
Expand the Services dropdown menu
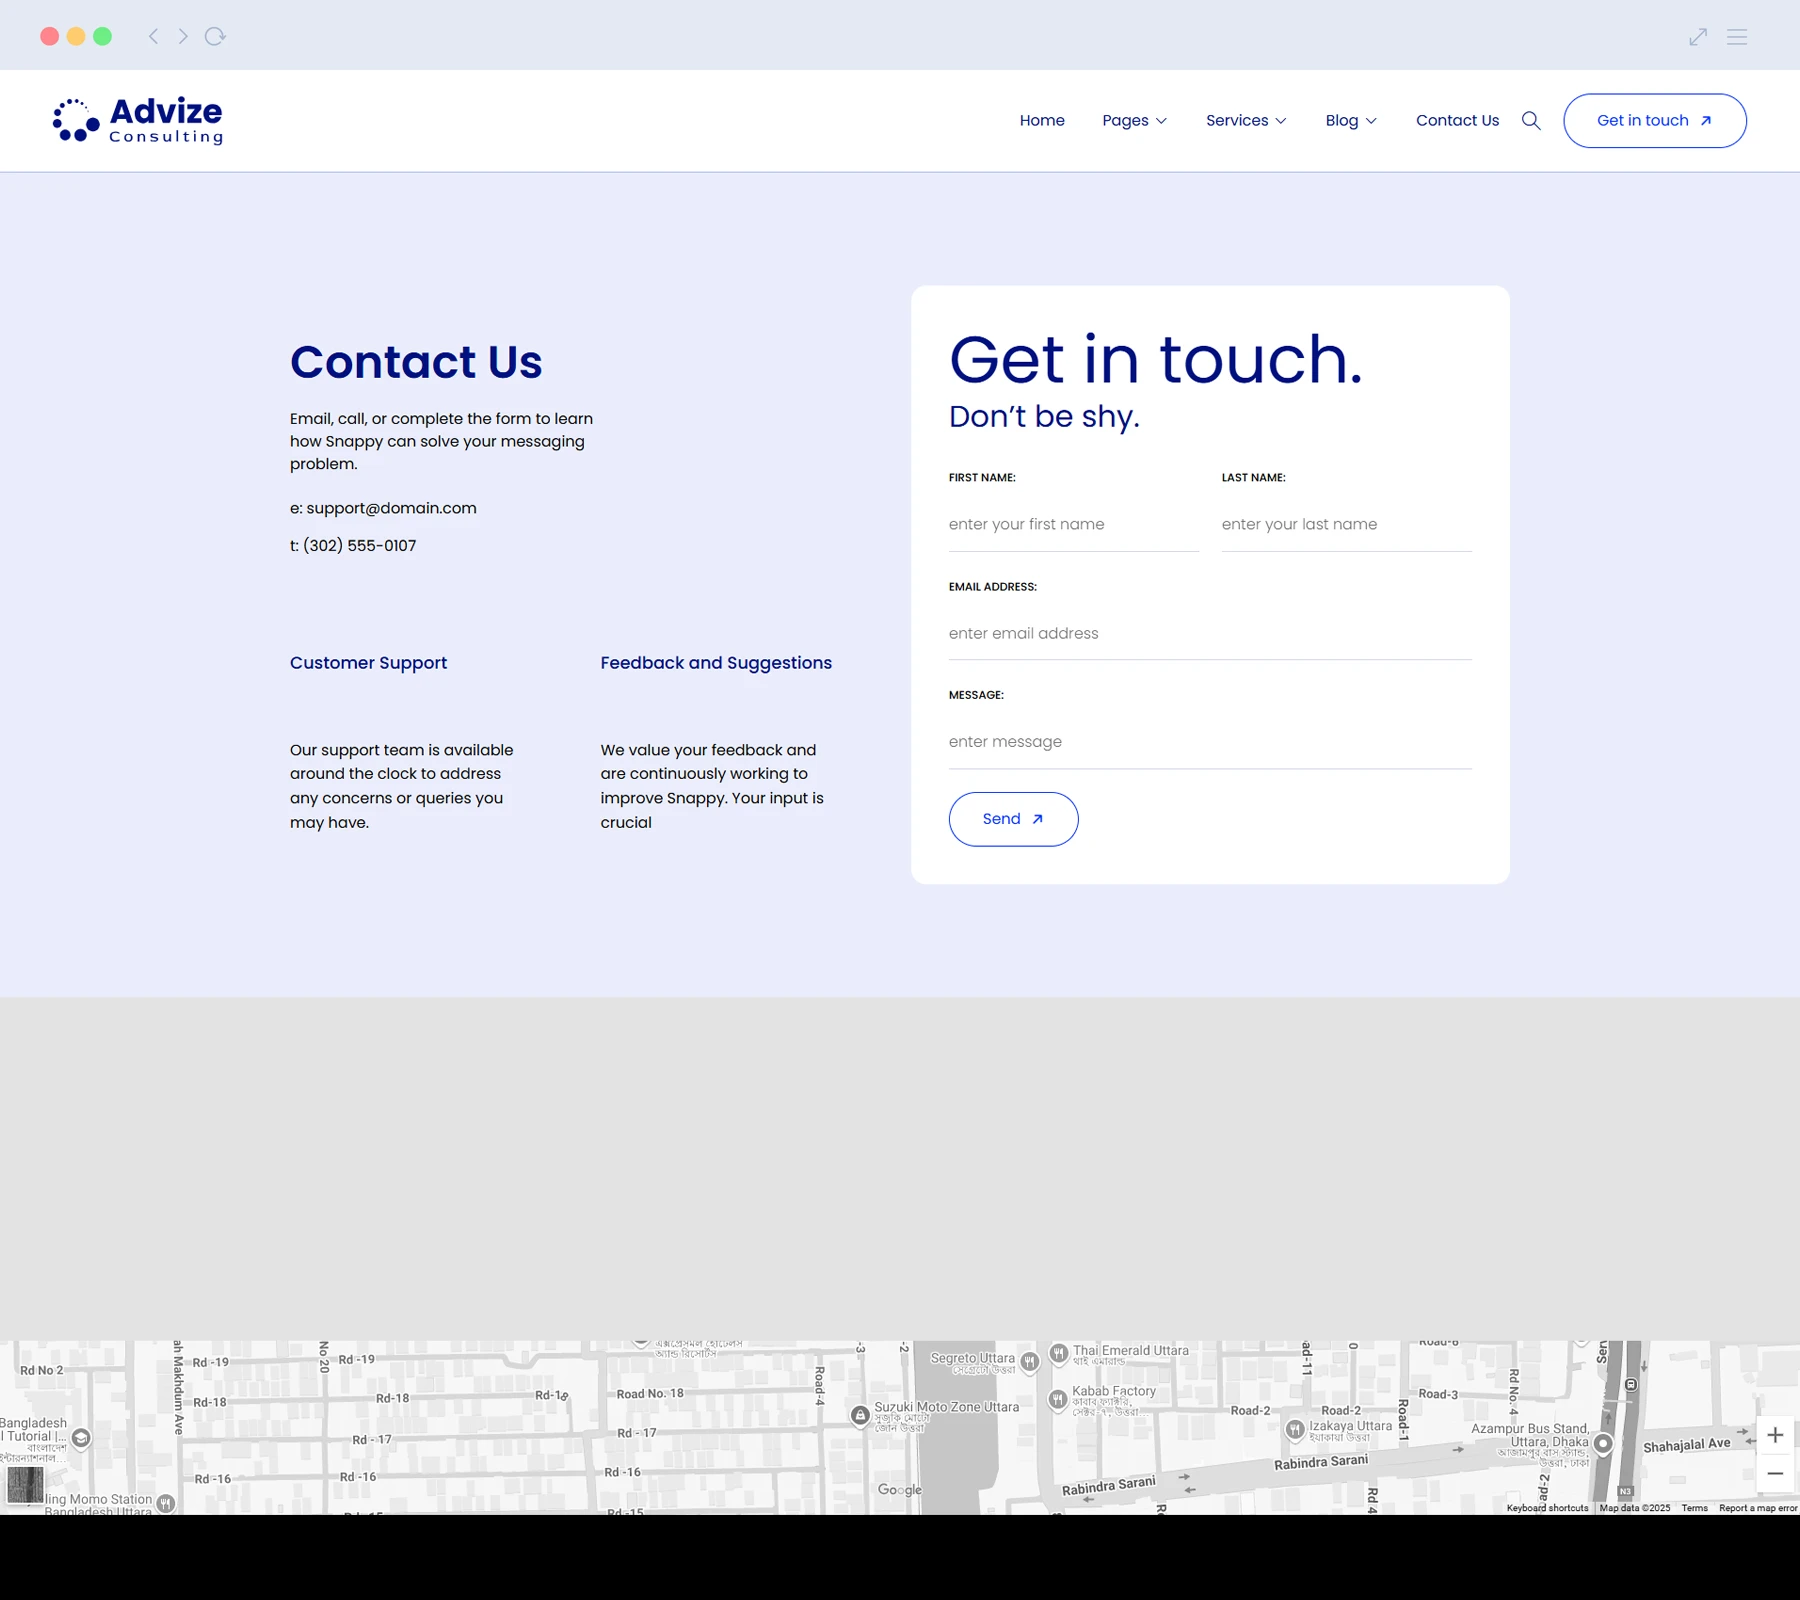pos(1245,121)
